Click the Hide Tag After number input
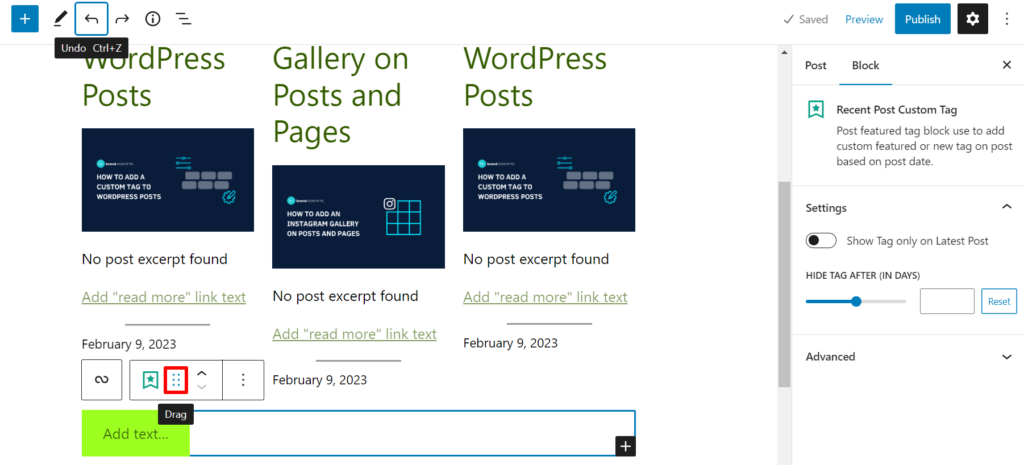Screen dimensions: 1024x465 tap(947, 301)
